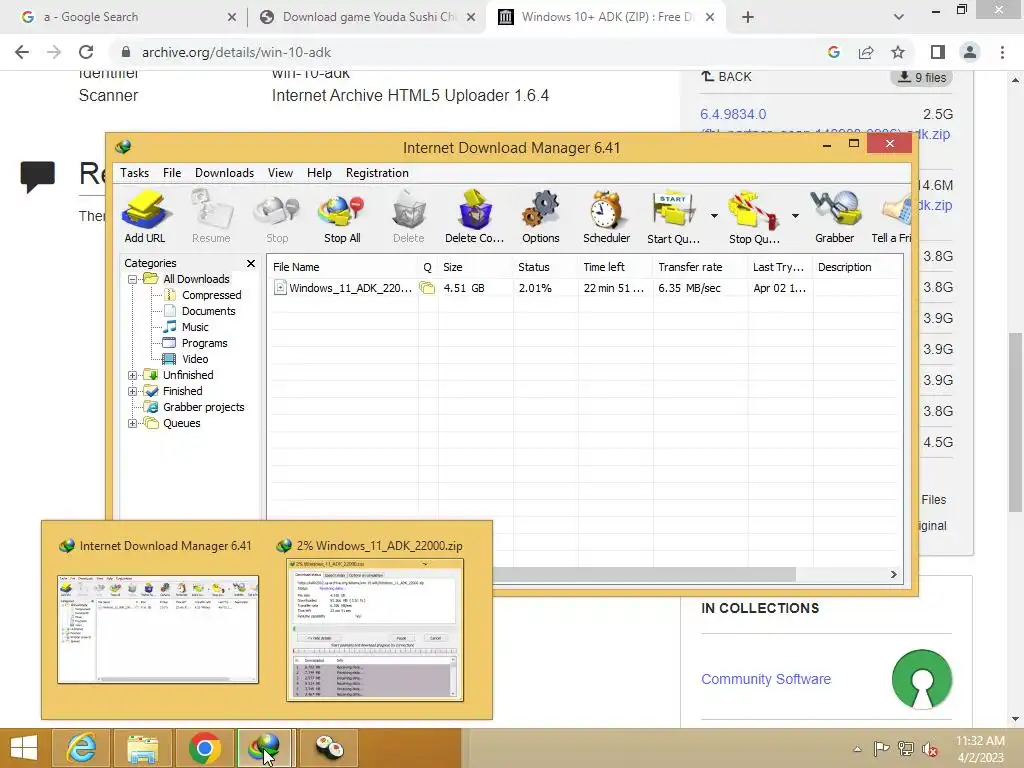Close the Categories panel

(x=251, y=263)
